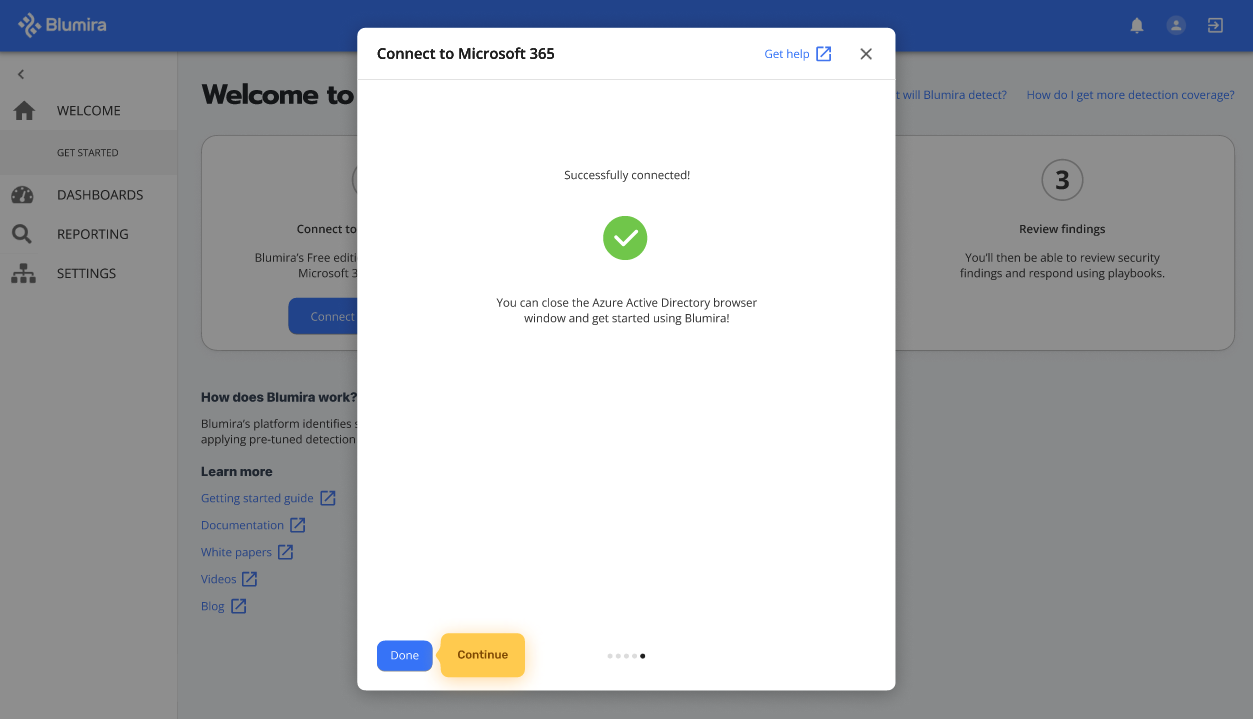This screenshot has width=1253, height=719.
Task: Close the Connect to Microsoft 365 dialog
Action: tap(866, 54)
